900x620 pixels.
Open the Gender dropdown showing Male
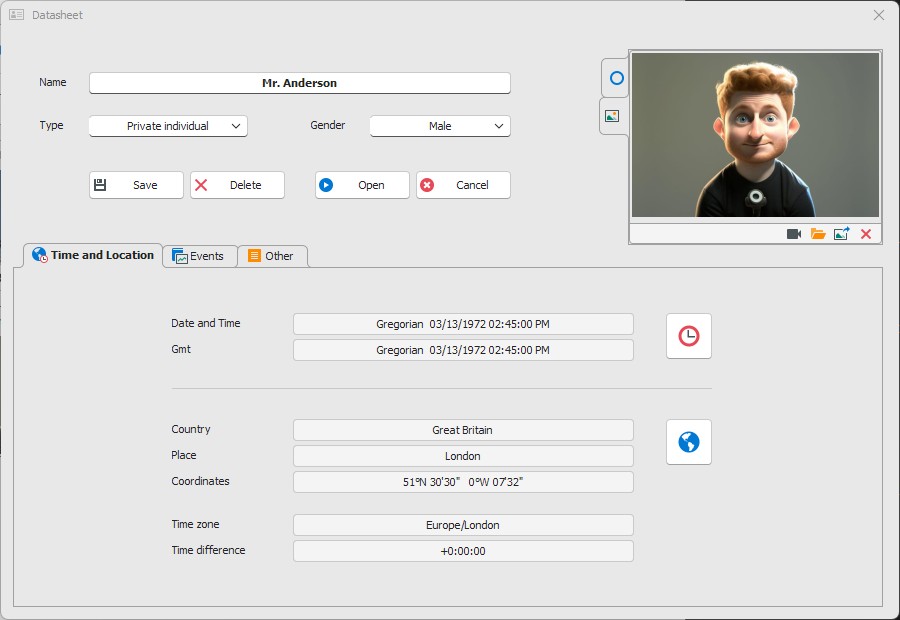click(440, 126)
